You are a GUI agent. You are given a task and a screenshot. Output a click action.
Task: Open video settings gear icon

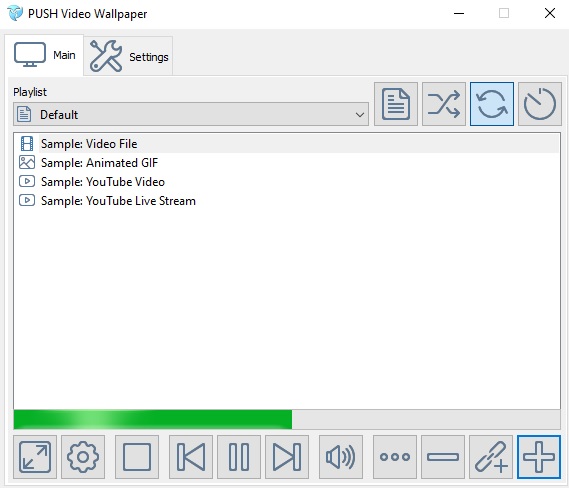83,457
